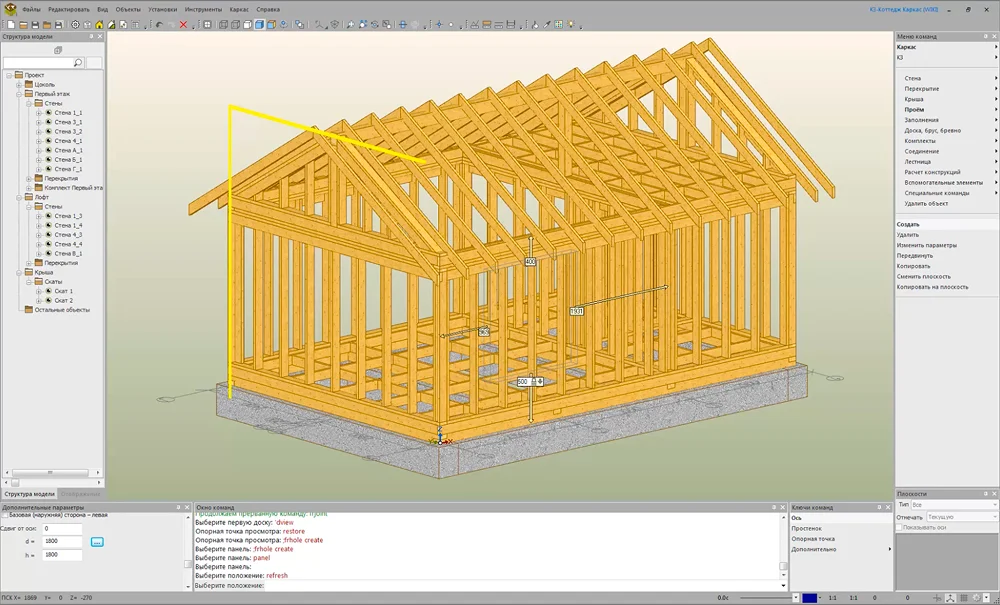
Task: Click the 'h =' input field
Action: pyautogui.click(x=62, y=554)
